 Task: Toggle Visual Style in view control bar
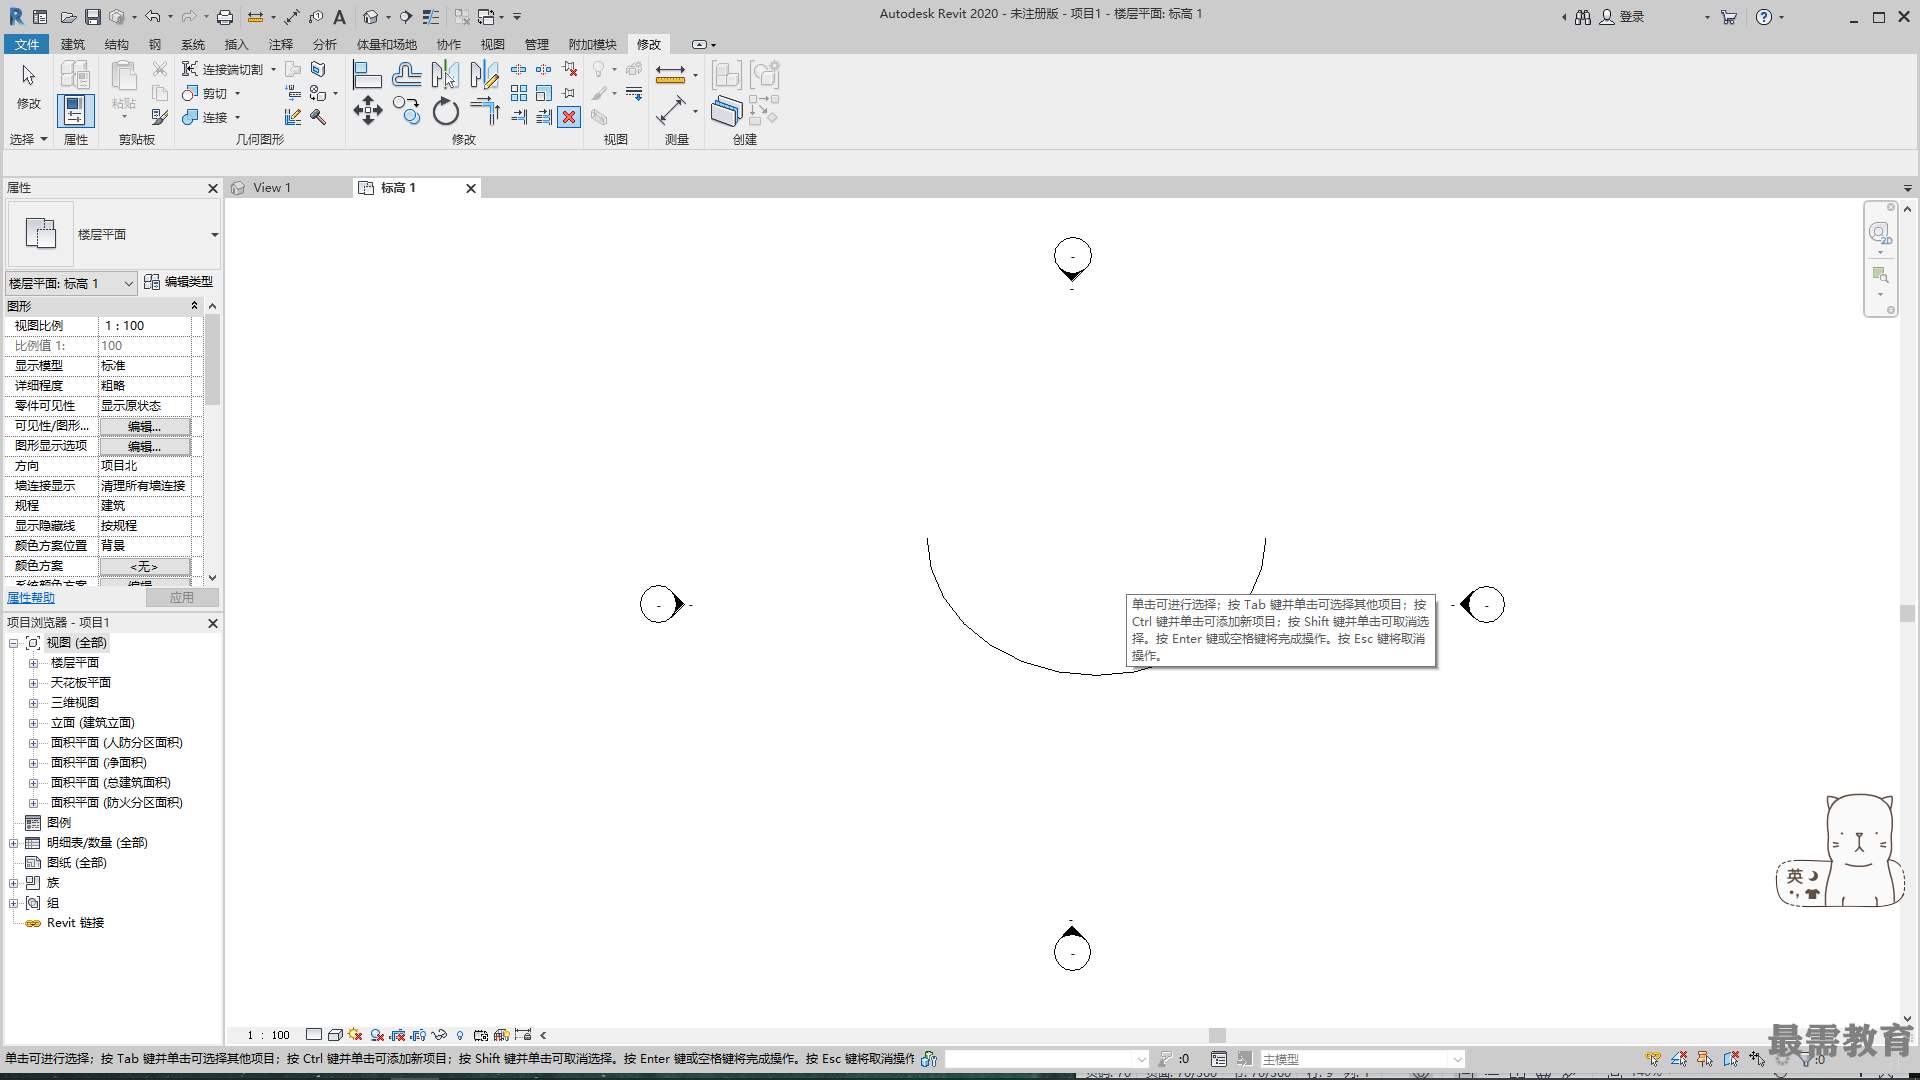336,1035
